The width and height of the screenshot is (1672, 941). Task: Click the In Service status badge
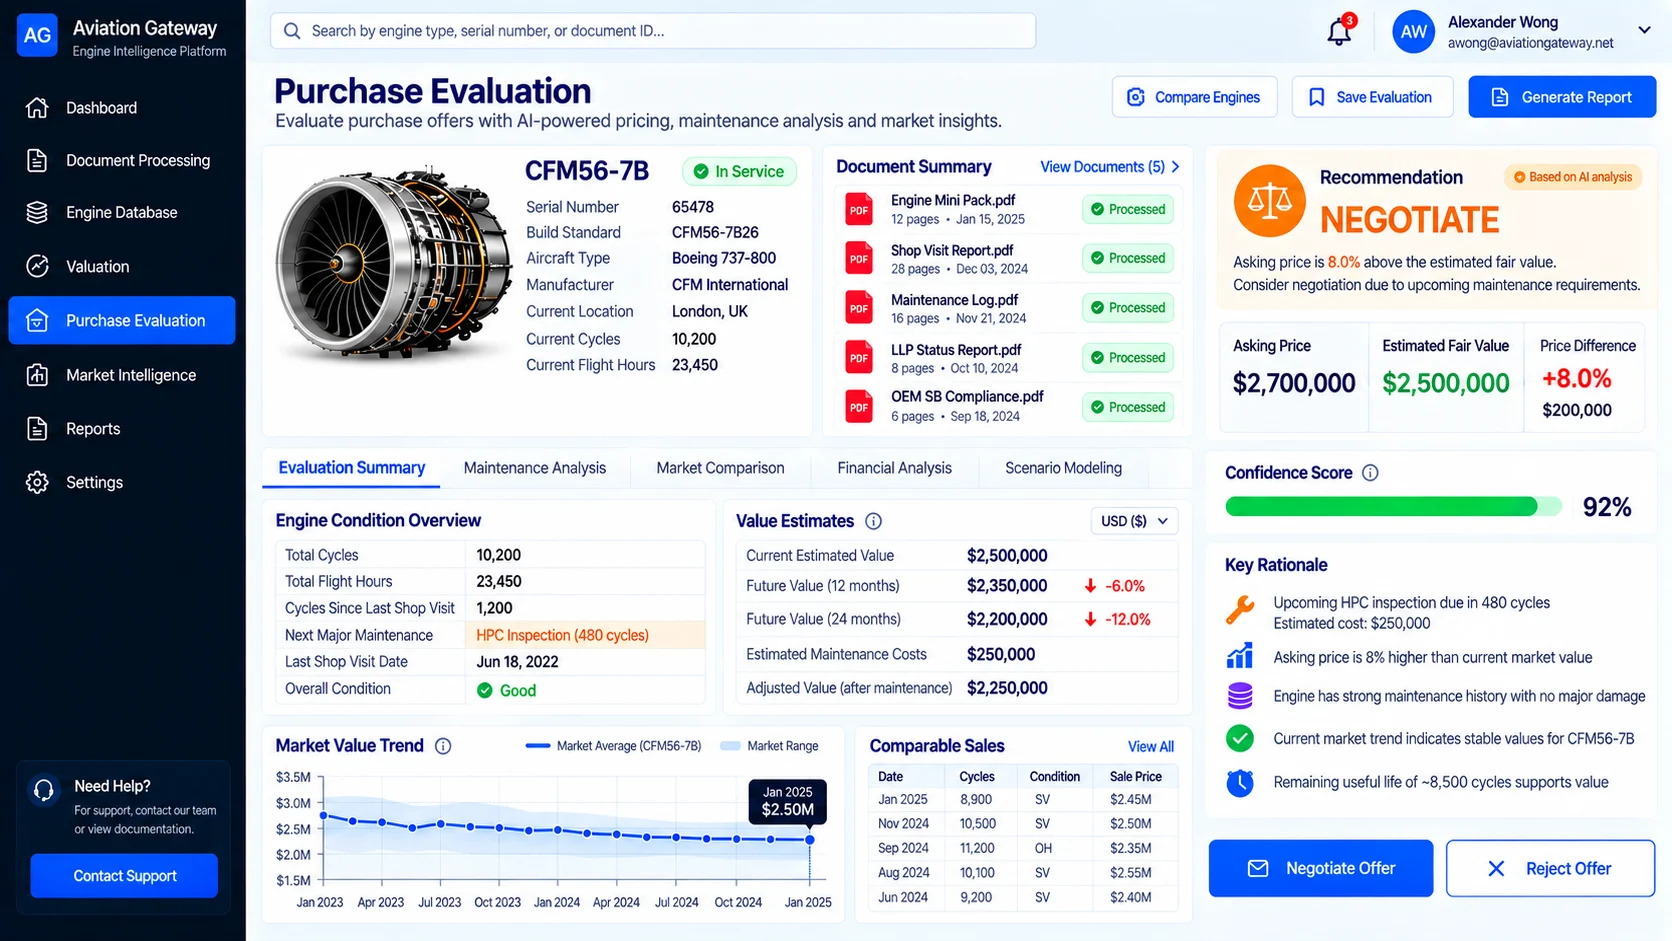[739, 172]
